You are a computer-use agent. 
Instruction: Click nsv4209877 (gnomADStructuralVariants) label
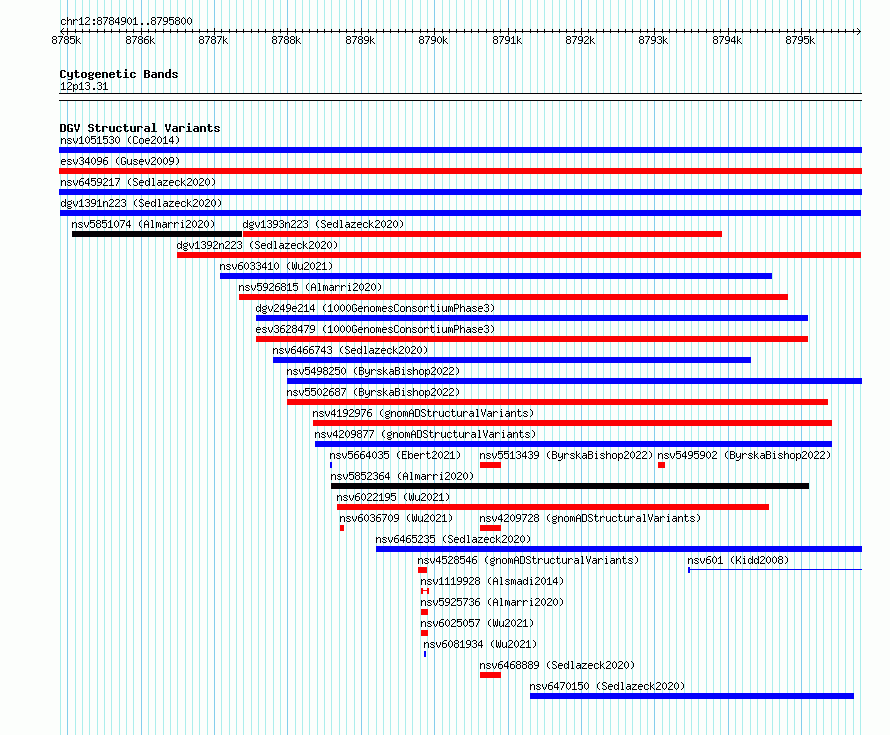(x=425, y=434)
